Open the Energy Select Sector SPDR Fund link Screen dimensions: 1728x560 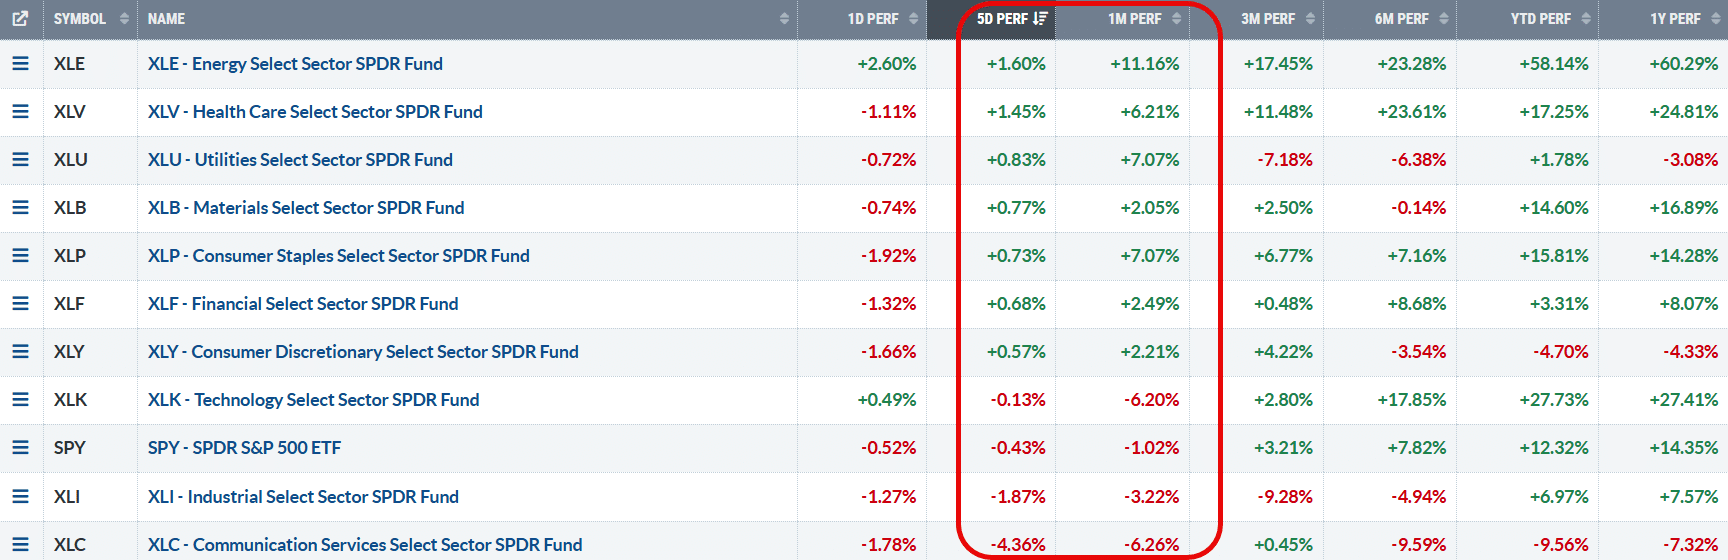coord(295,64)
